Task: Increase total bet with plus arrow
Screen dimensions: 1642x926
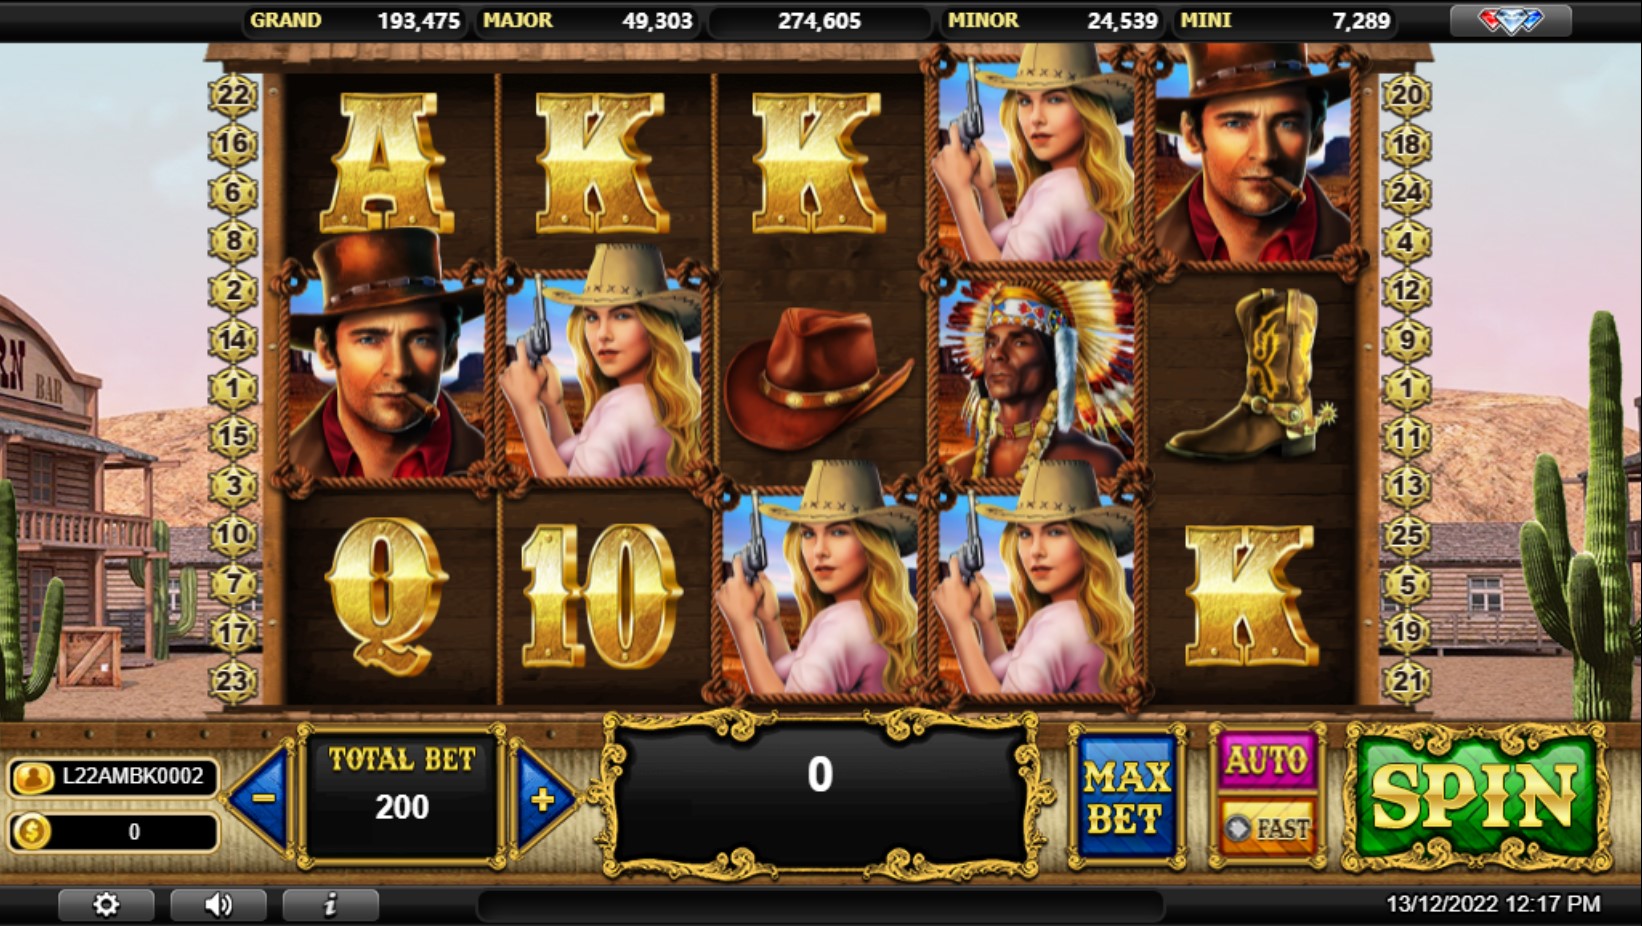Action: [x=545, y=798]
